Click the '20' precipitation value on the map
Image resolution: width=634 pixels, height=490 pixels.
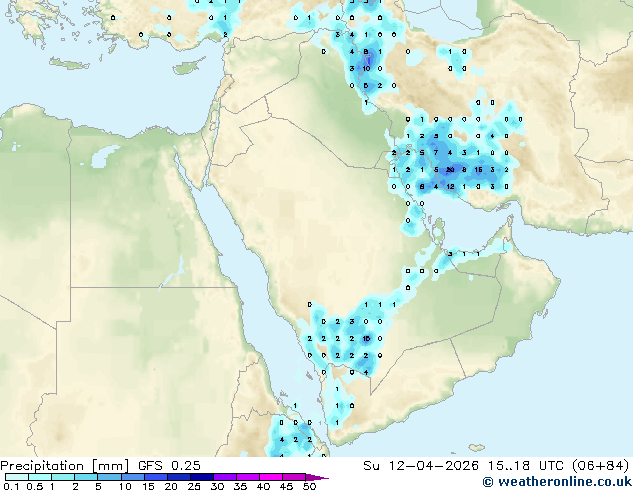[x=450, y=170]
